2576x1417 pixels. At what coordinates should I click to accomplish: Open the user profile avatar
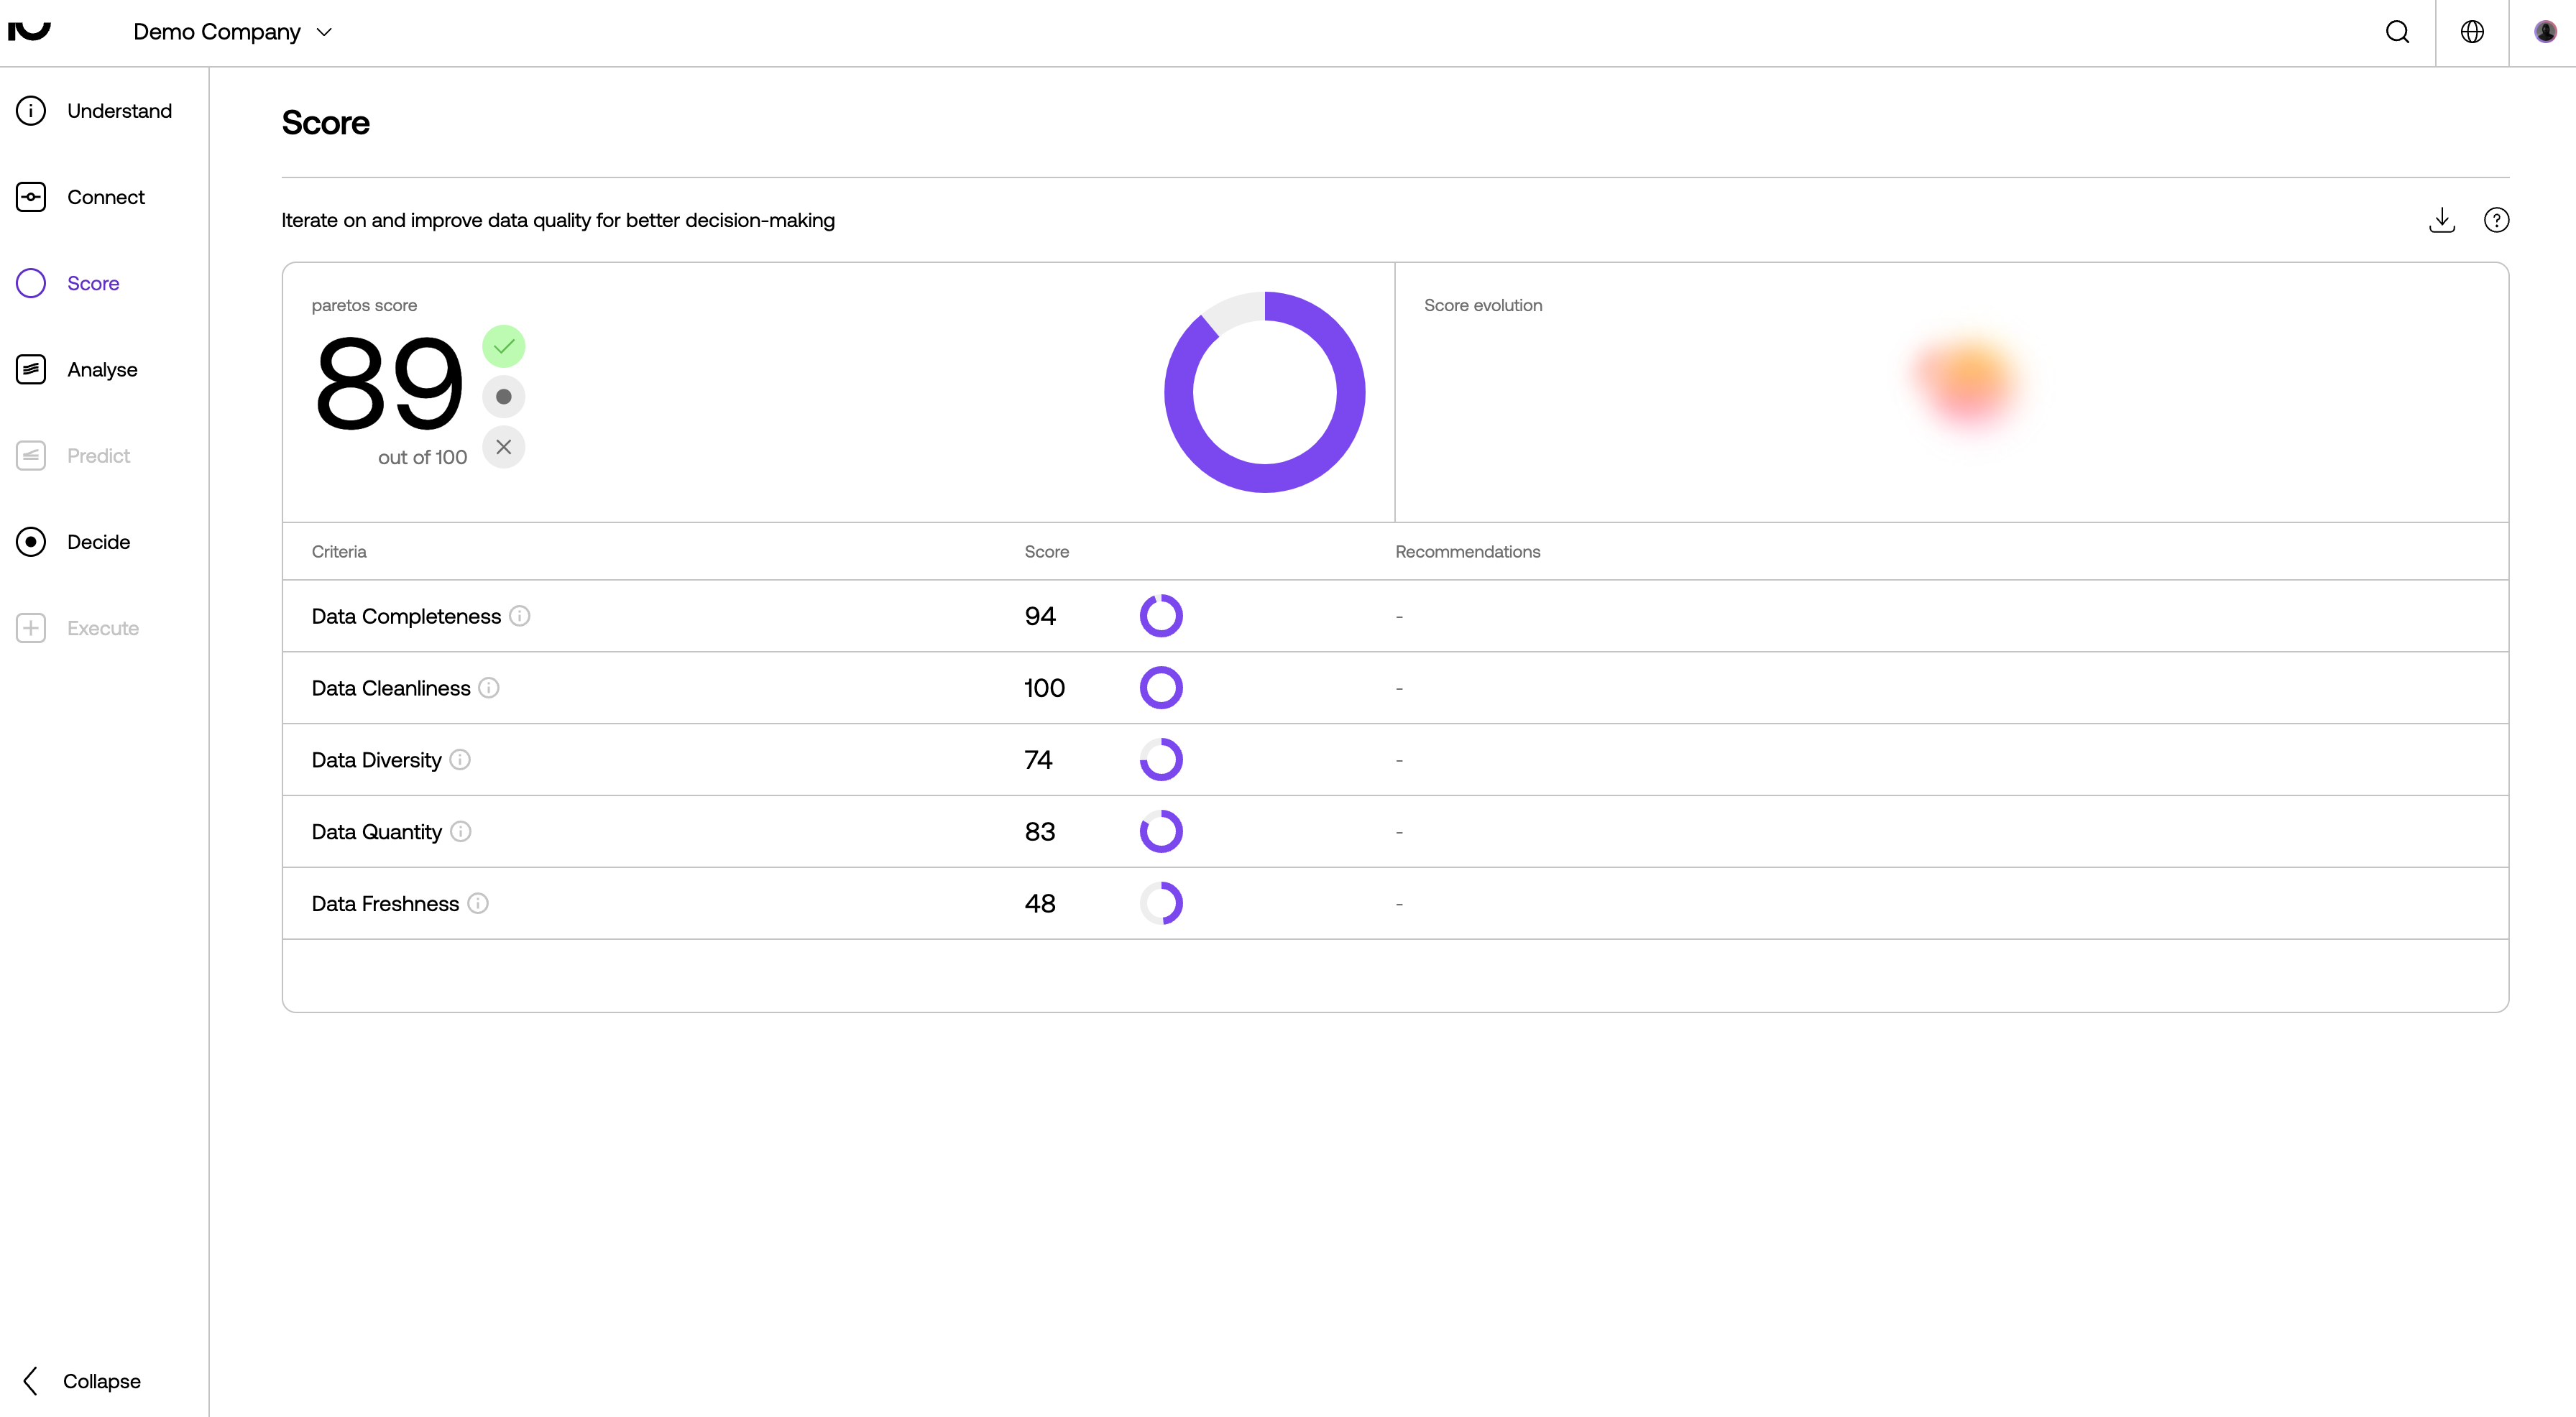pos(2545,32)
